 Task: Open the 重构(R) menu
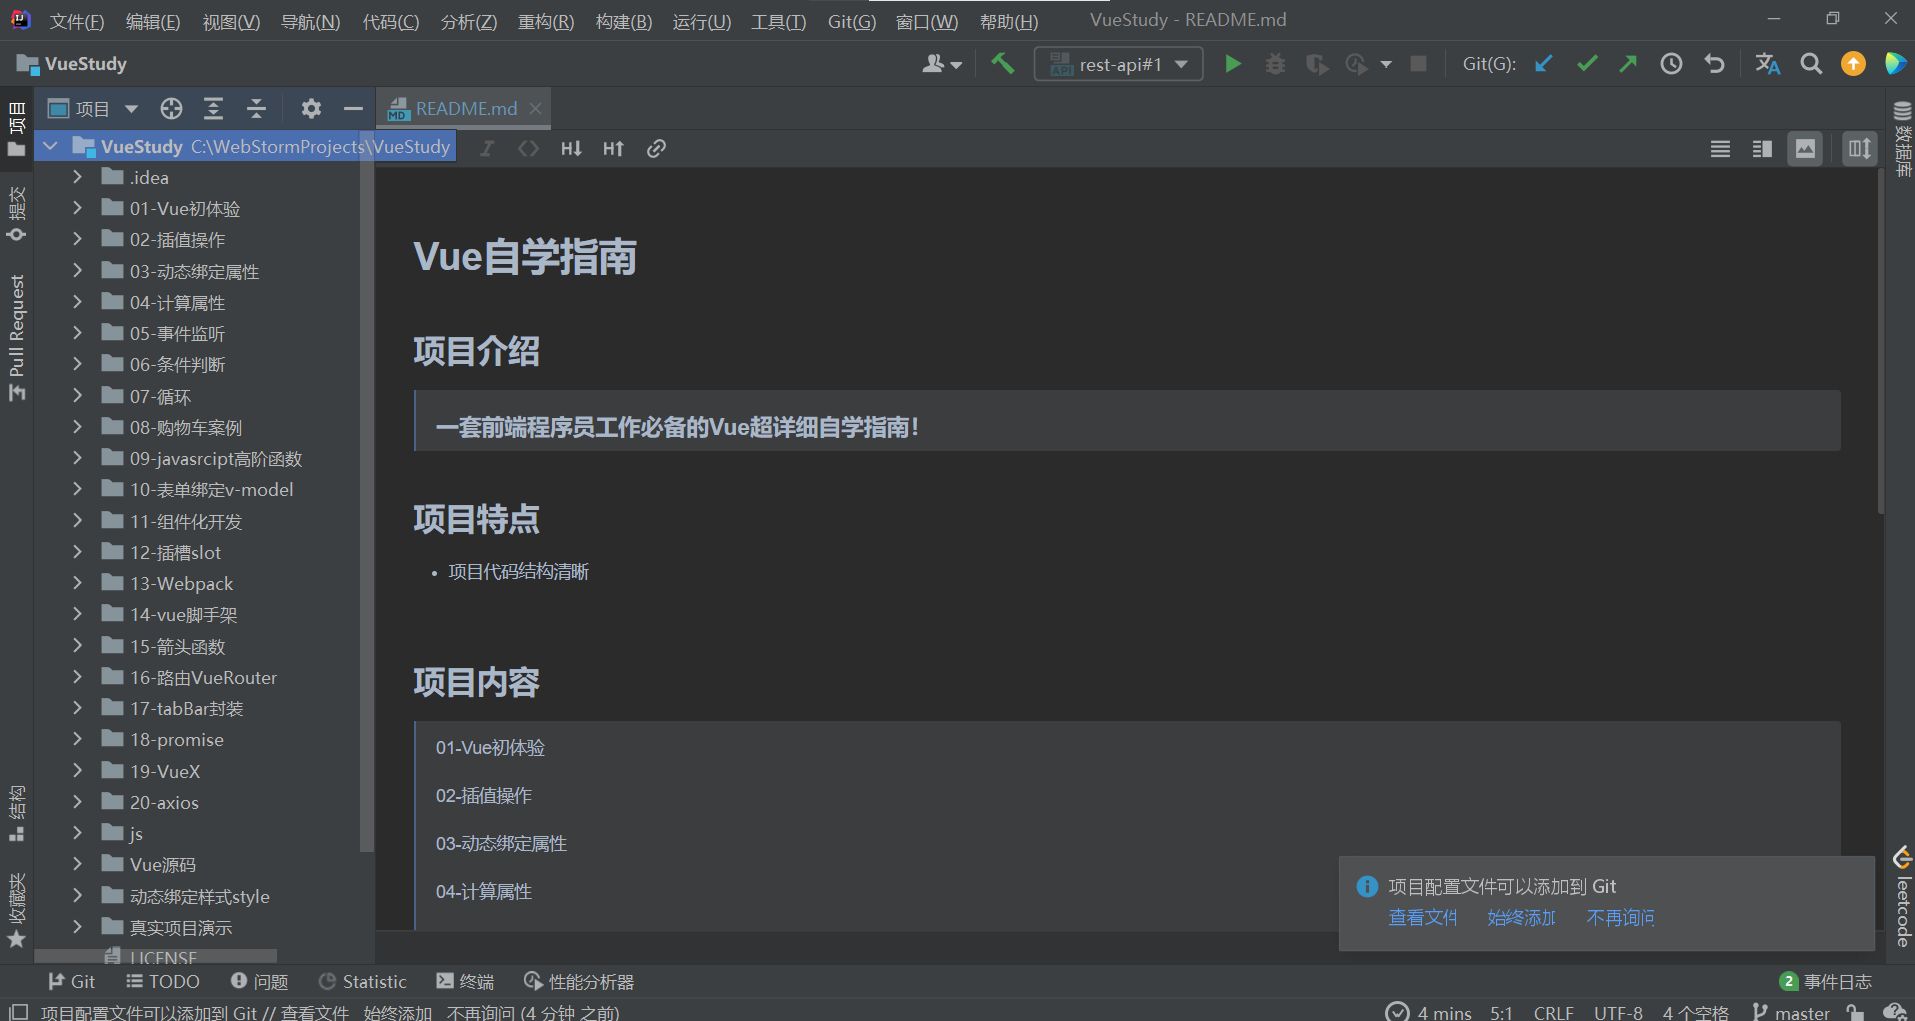pyautogui.click(x=546, y=21)
